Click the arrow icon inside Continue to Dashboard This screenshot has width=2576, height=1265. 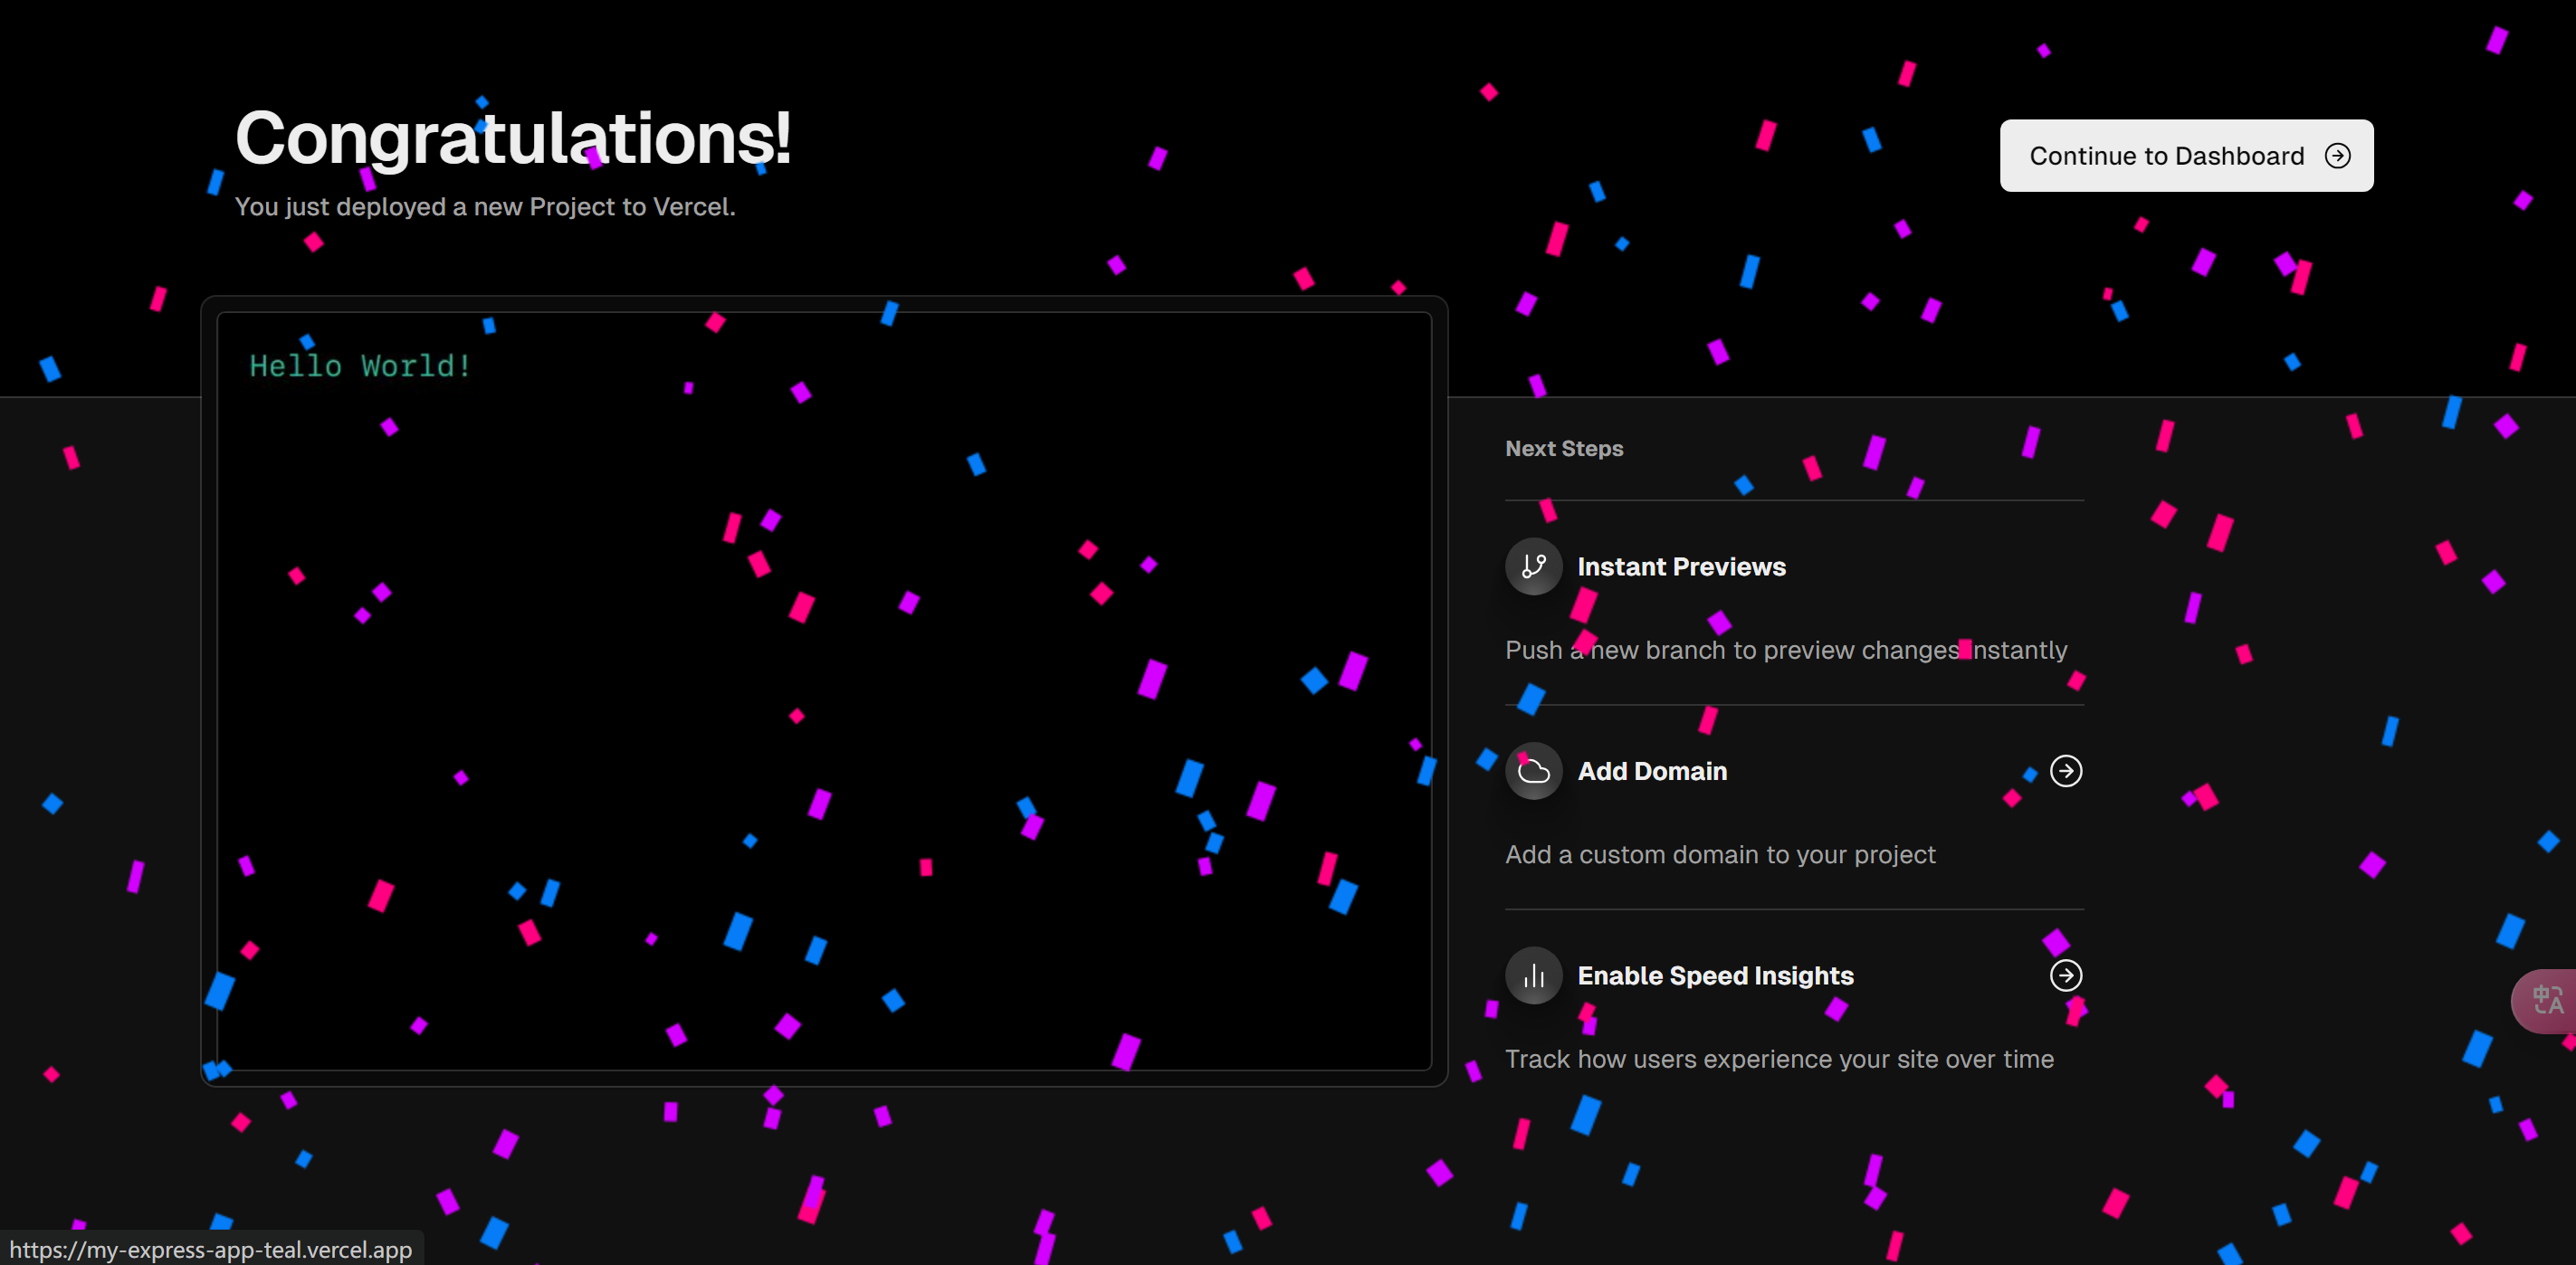[x=2337, y=156]
